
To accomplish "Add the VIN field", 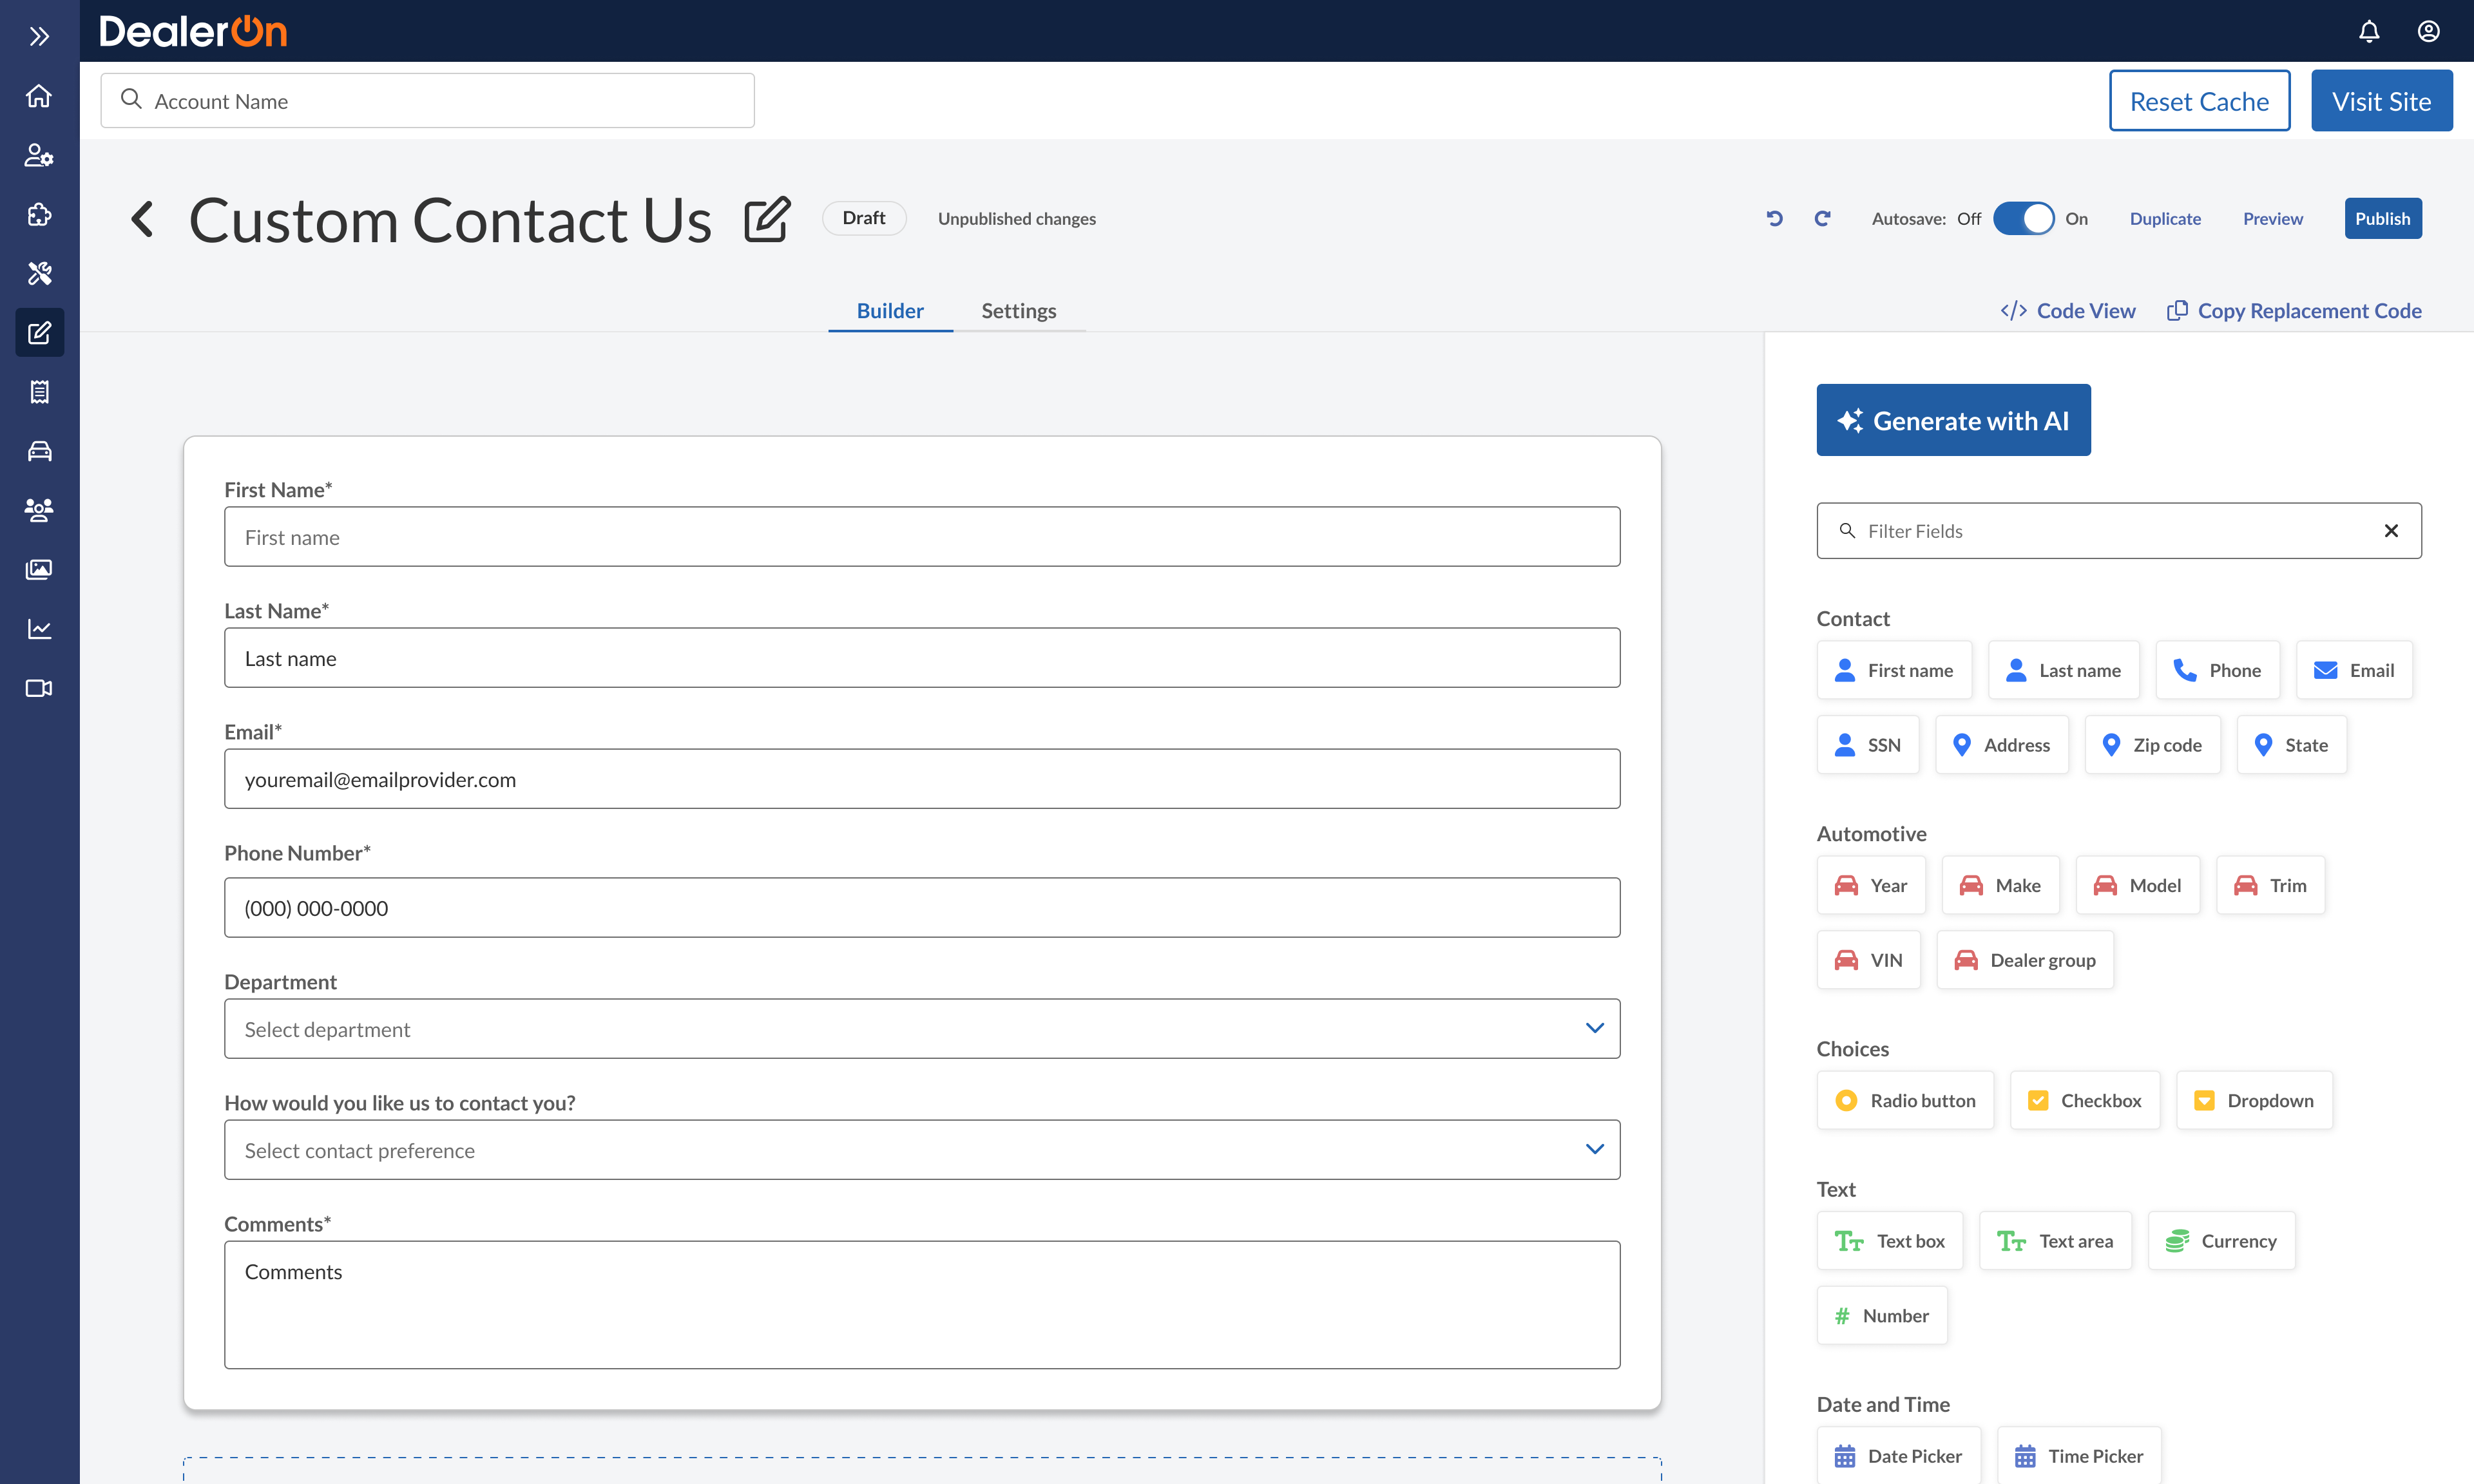I will 1868,960.
